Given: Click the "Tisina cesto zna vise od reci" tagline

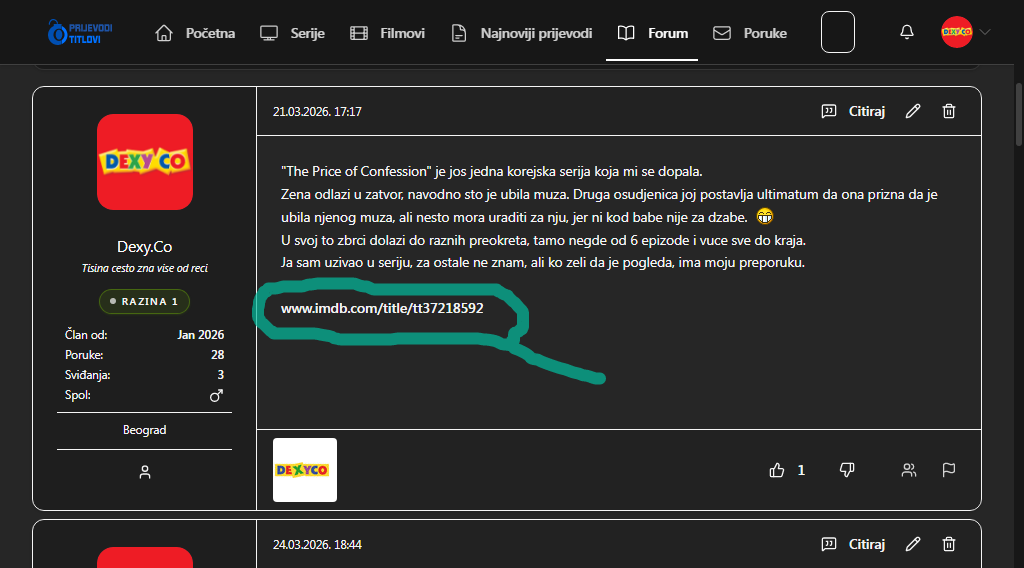Looking at the screenshot, I should pos(144,268).
